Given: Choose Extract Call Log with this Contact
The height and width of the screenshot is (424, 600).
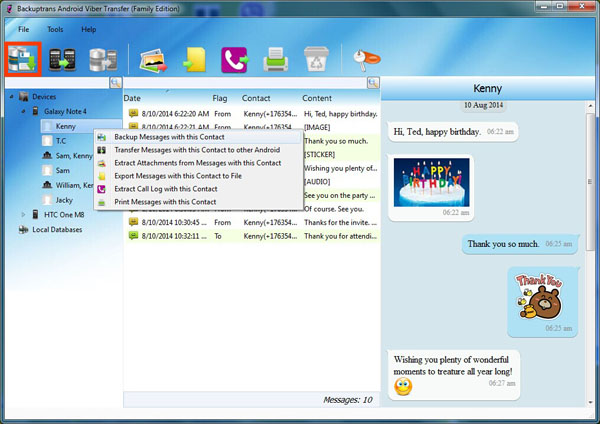Looking at the screenshot, I should (x=198, y=189).
